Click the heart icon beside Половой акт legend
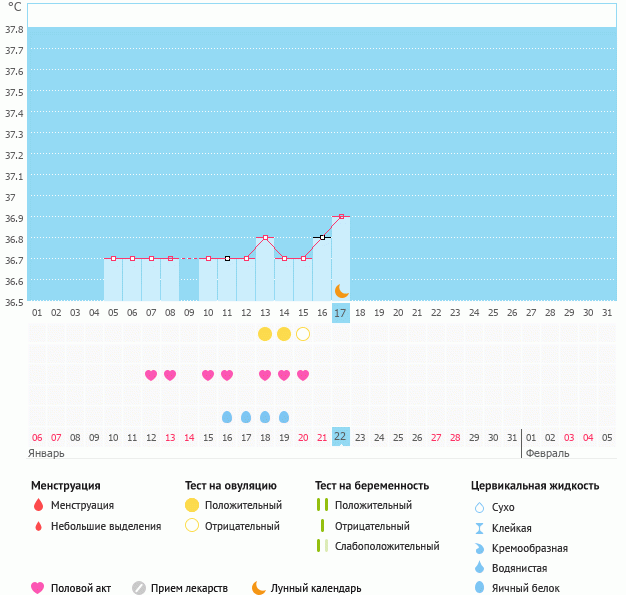Viewport: 626px width, 595px height. [x=38, y=588]
